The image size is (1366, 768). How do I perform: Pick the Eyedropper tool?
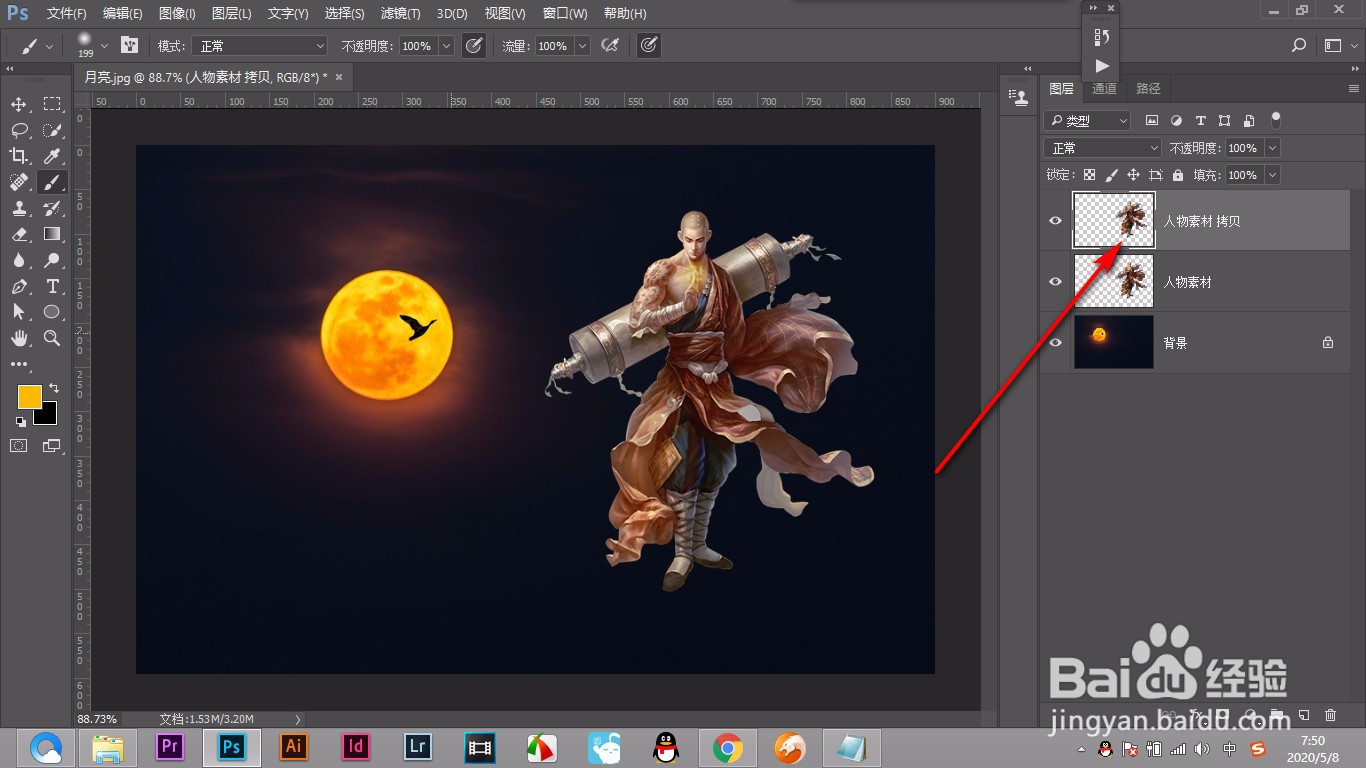pyautogui.click(x=52, y=156)
